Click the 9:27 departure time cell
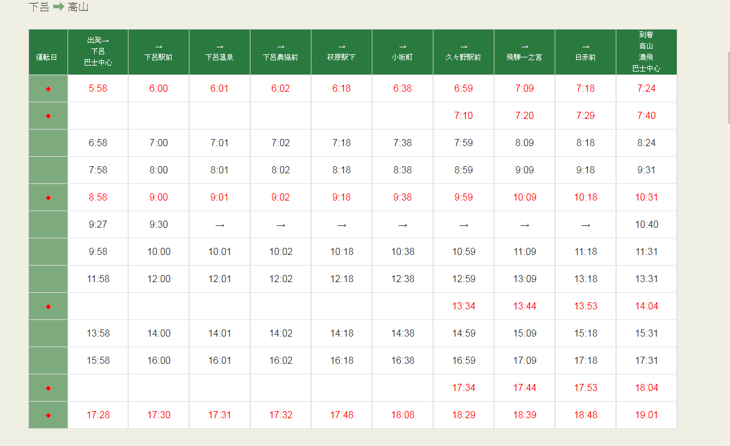 98,225
